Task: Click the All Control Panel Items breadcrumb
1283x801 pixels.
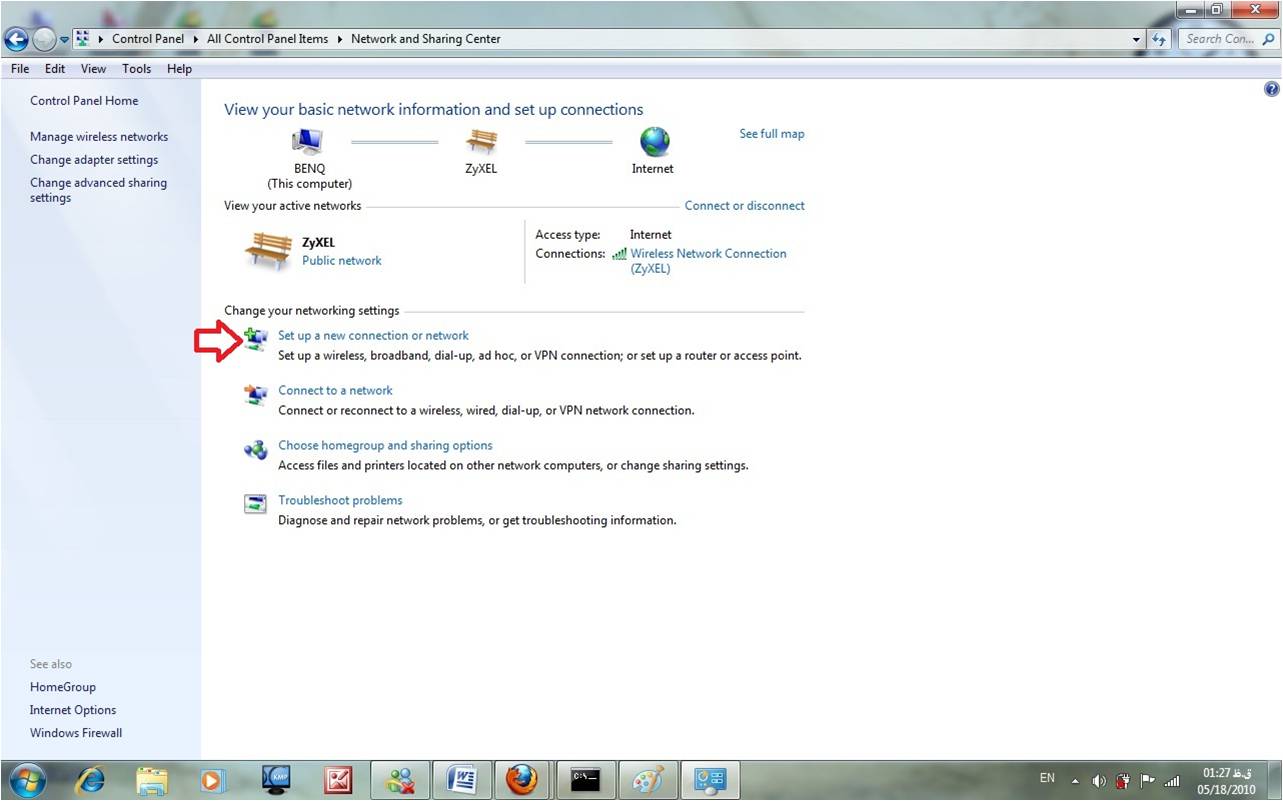Action: point(267,39)
